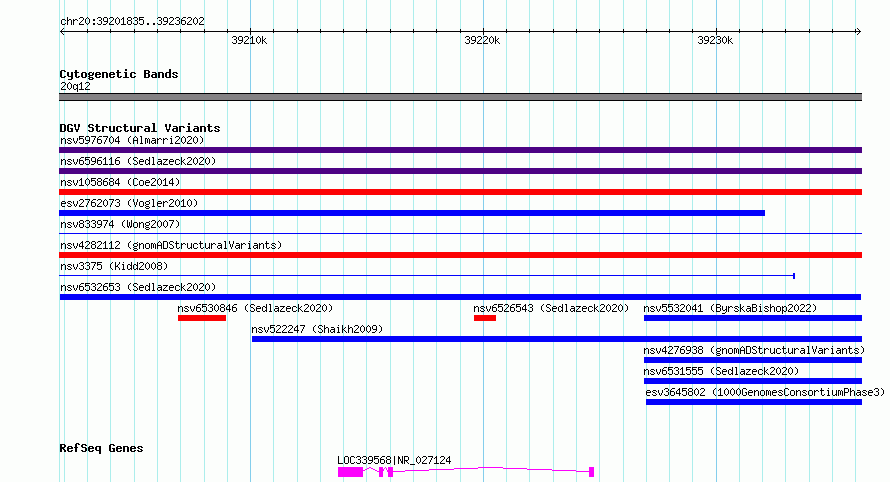
Task: Select the nsv5532041 (ByrskaBishop2022) blue bar
Action: click(x=753, y=318)
